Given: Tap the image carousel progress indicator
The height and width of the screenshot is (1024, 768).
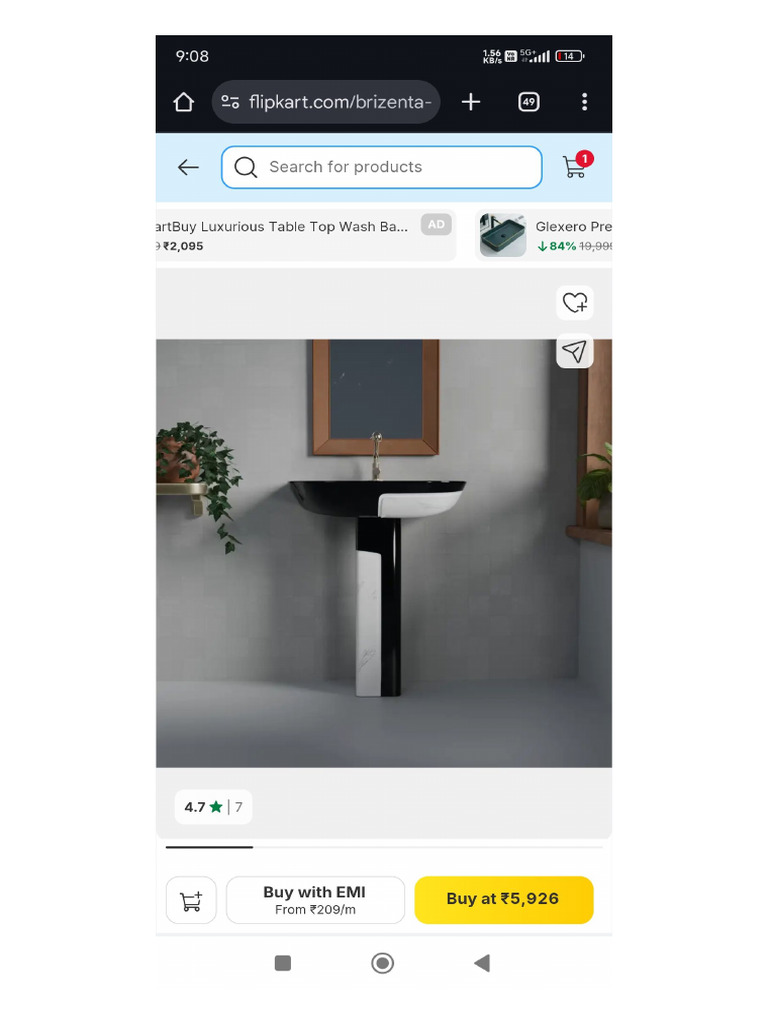Looking at the screenshot, I should point(384,847).
